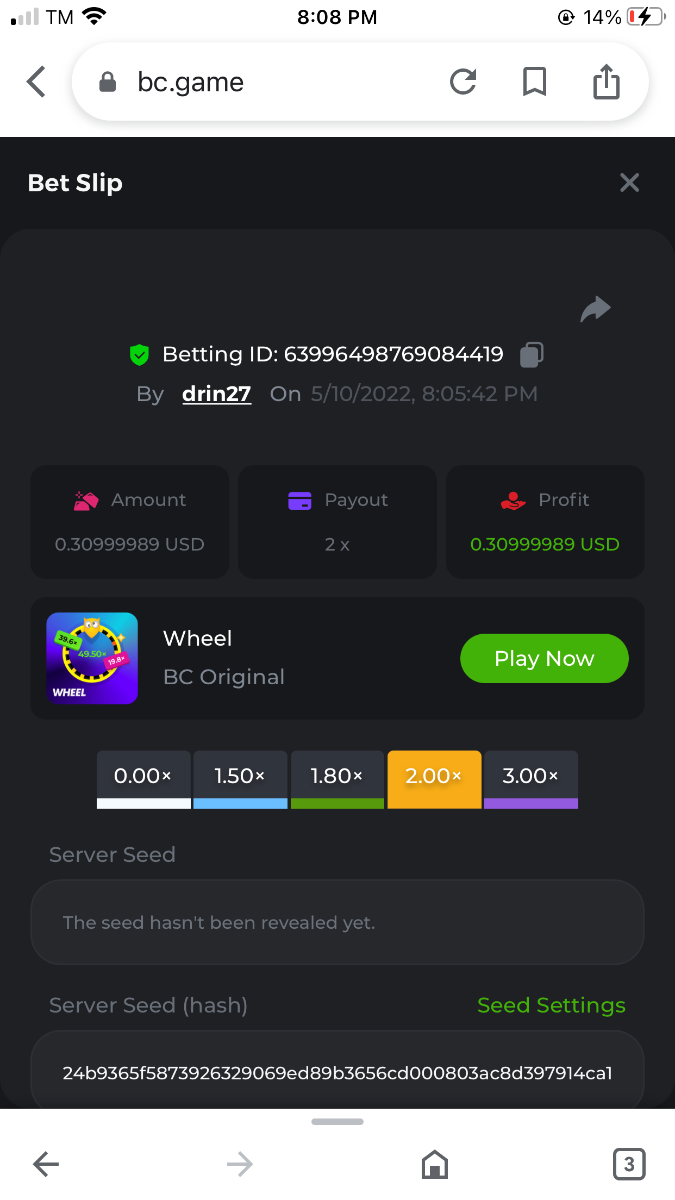Tap the green verified shield icon
Viewport: 675px width, 1200px height.
pos(139,354)
